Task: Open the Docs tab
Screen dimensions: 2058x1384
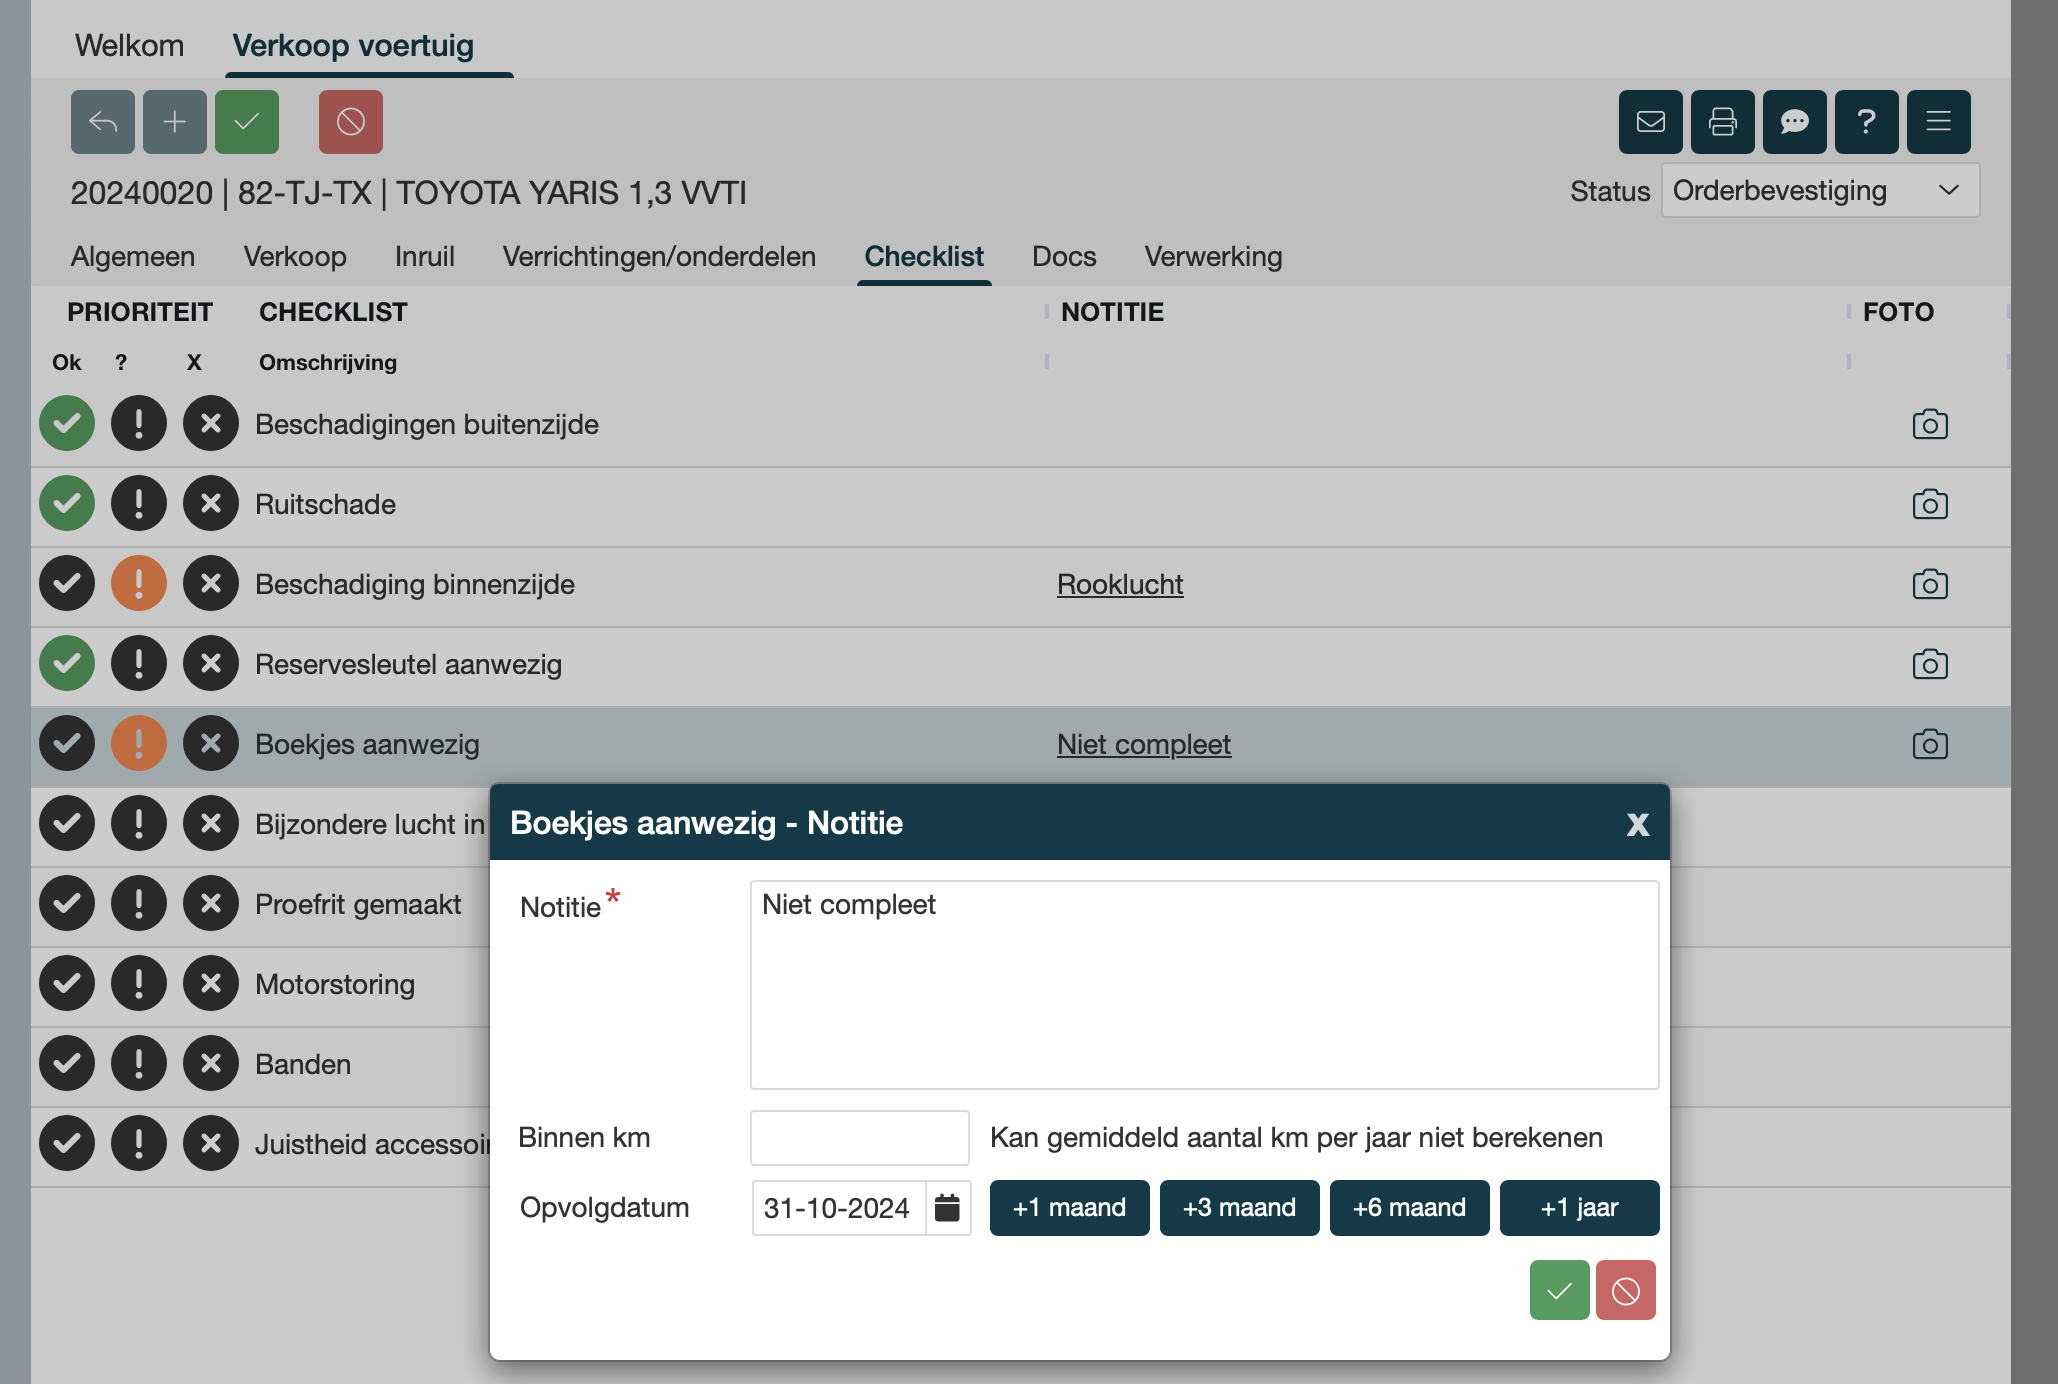Action: click(x=1064, y=257)
